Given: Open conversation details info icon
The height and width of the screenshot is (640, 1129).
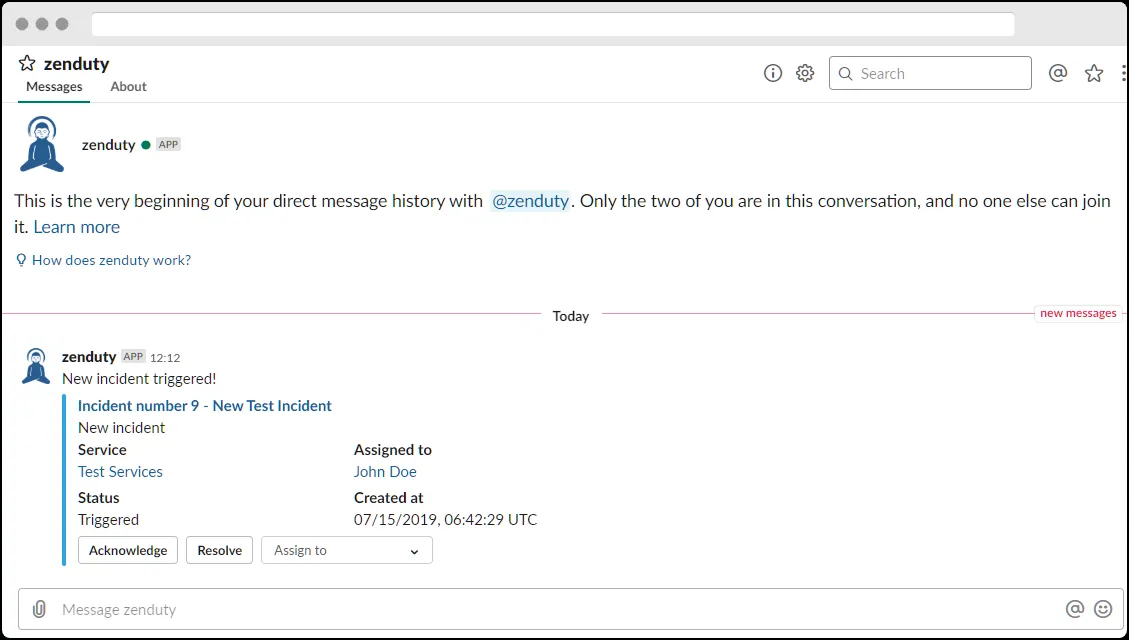Looking at the screenshot, I should coord(773,73).
